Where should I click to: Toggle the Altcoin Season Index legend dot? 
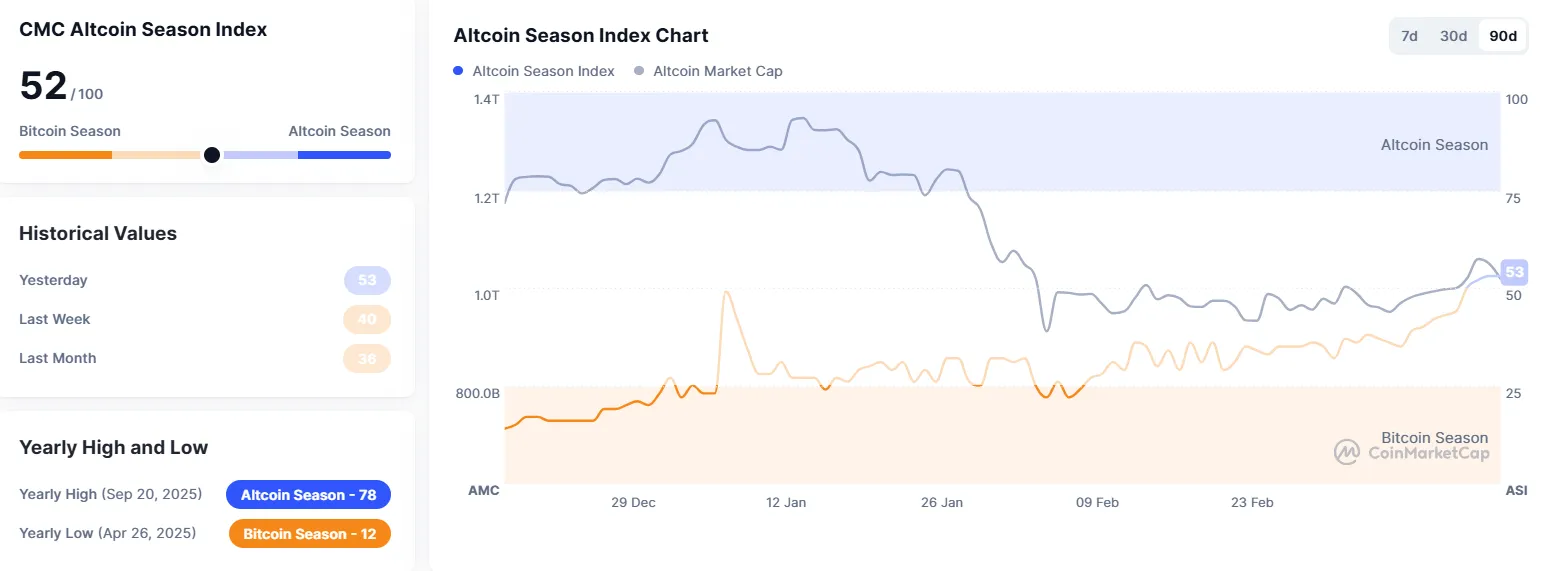(458, 71)
